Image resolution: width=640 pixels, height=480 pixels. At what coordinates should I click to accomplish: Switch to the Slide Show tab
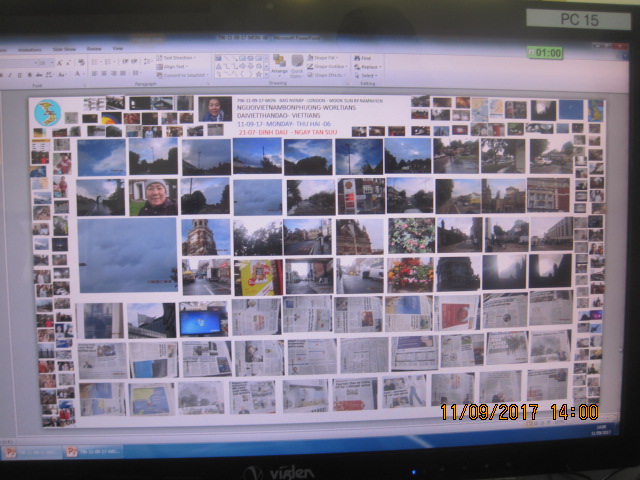64,49
